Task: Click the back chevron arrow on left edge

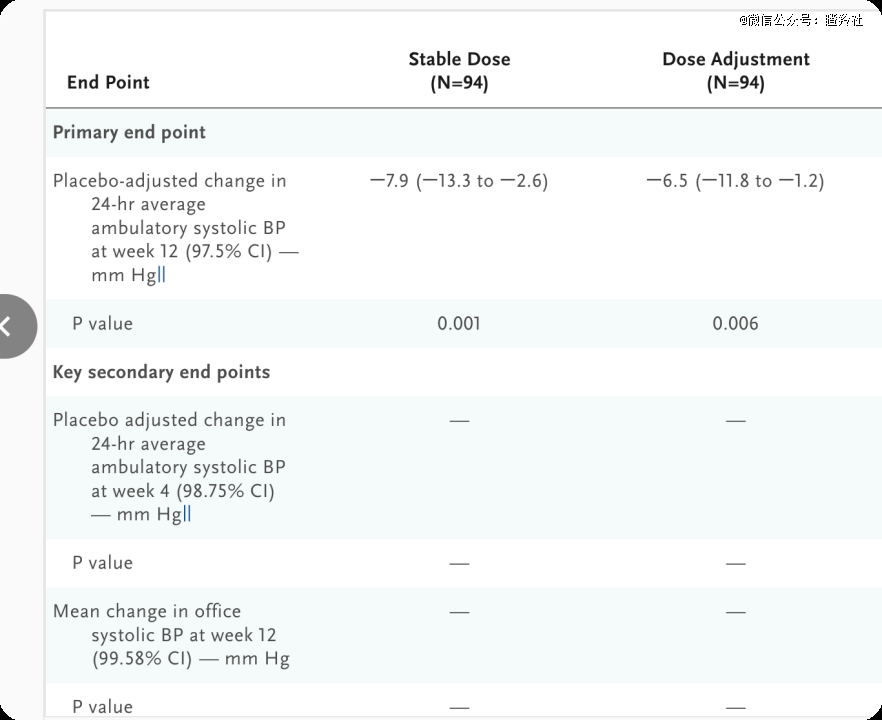Action: [8, 326]
